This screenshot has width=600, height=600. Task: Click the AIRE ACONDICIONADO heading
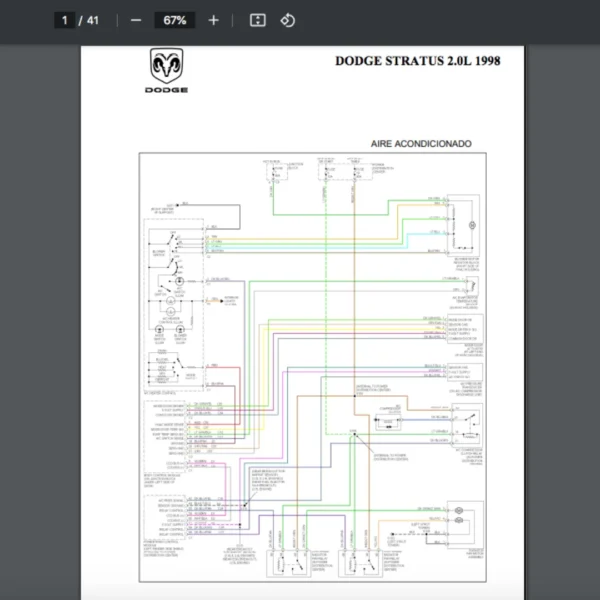(x=421, y=144)
